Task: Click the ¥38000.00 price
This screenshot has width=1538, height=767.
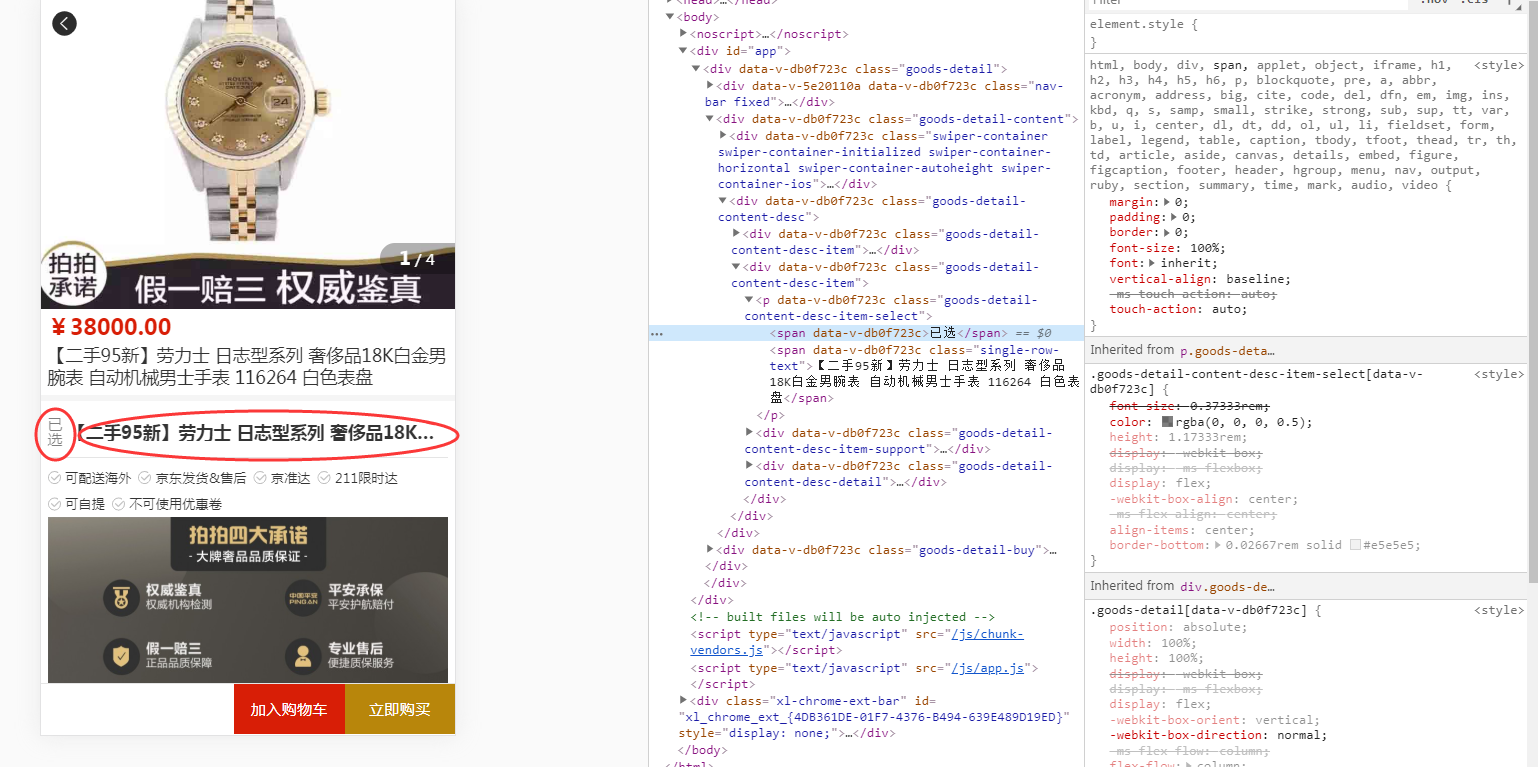Action: pos(110,326)
